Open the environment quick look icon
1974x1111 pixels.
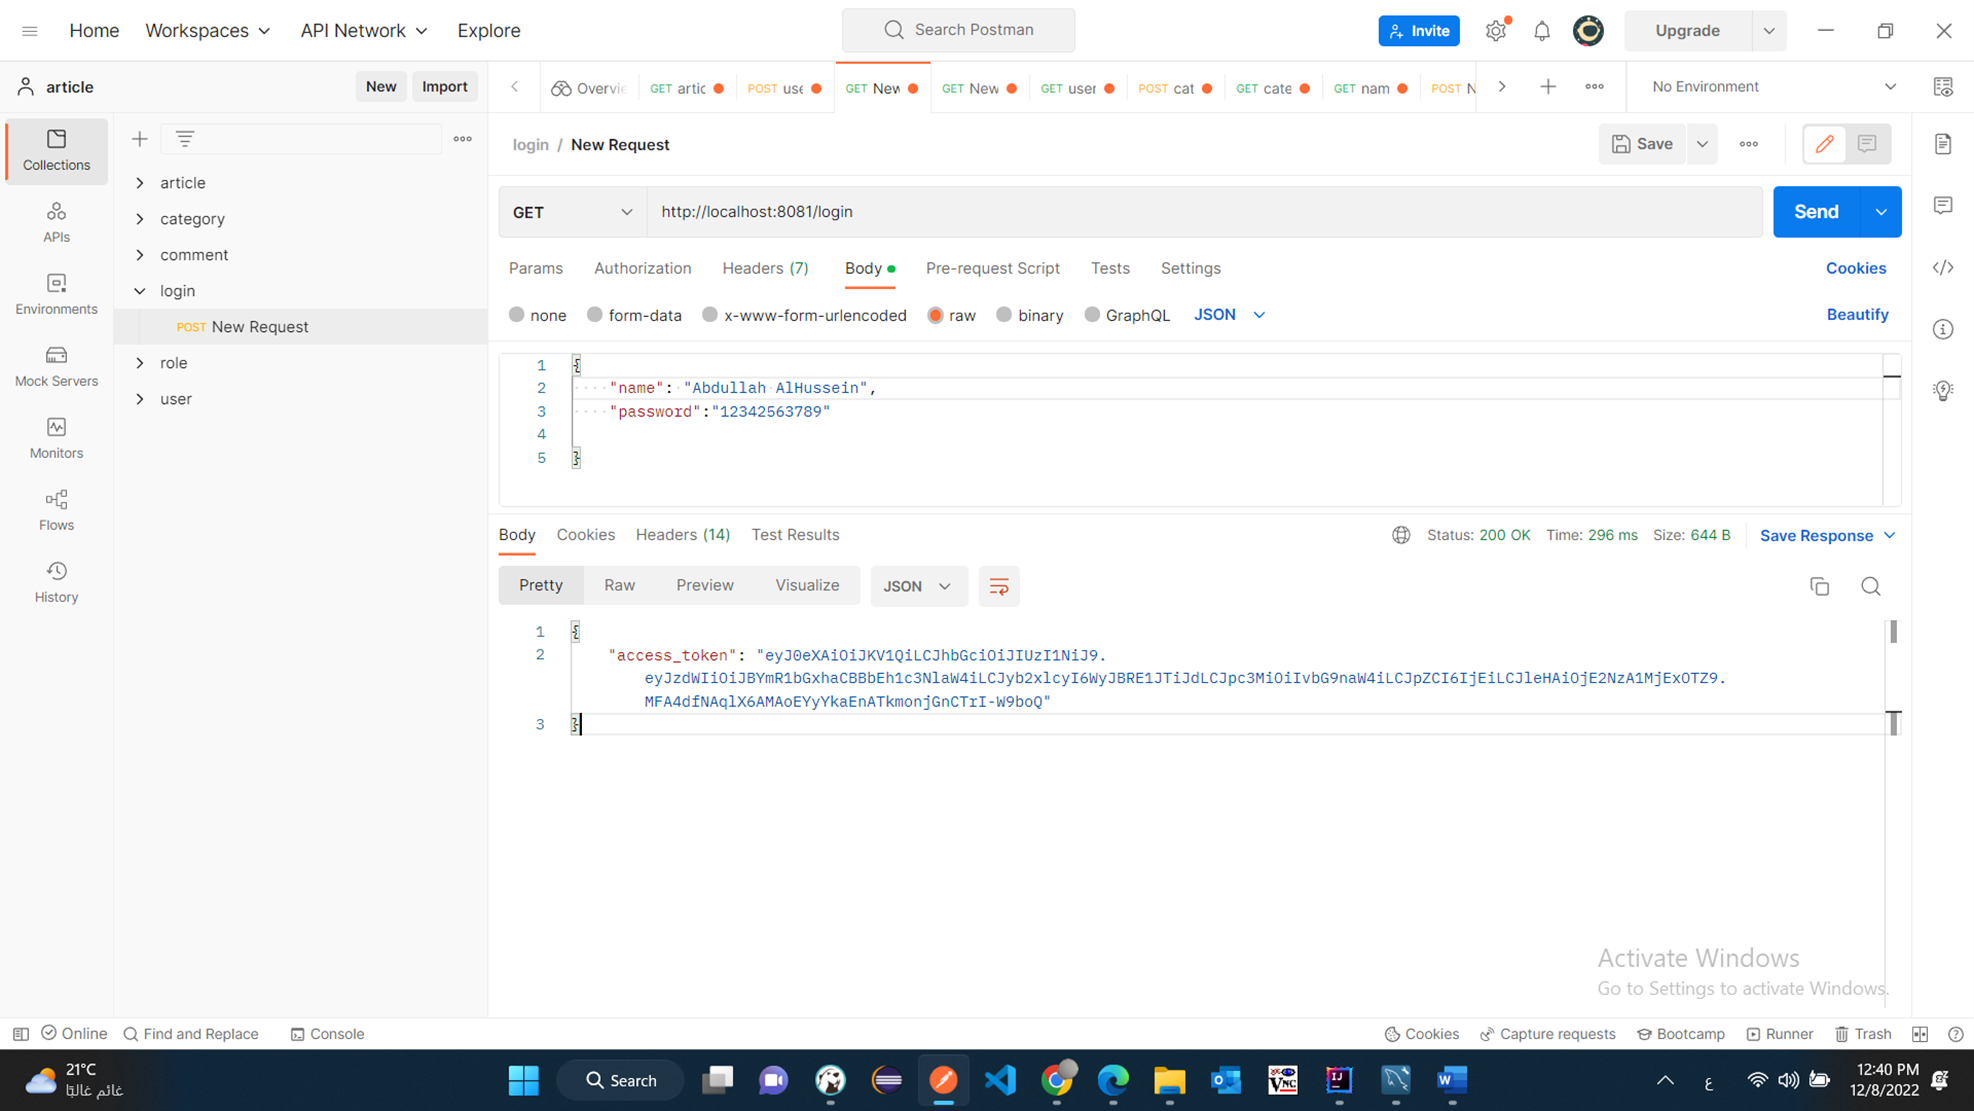point(1943,87)
